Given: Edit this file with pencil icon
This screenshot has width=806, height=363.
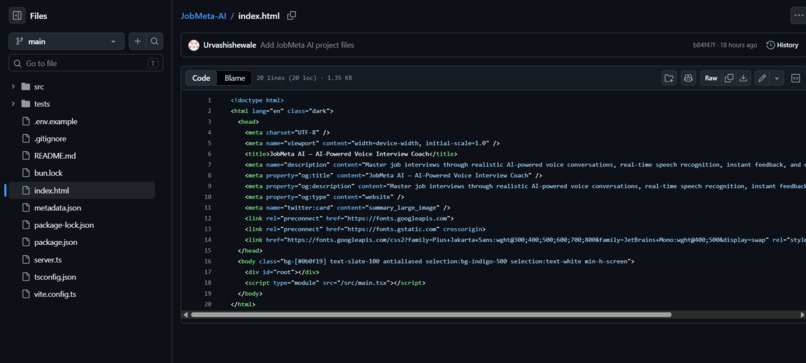Looking at the screenshot, I should pos(762,78).
